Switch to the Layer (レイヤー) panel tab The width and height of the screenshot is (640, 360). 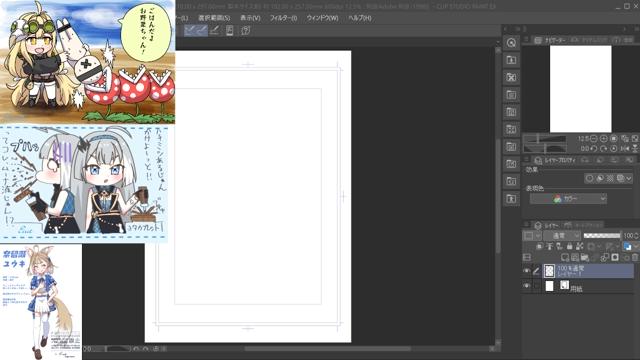coord(547,225)
